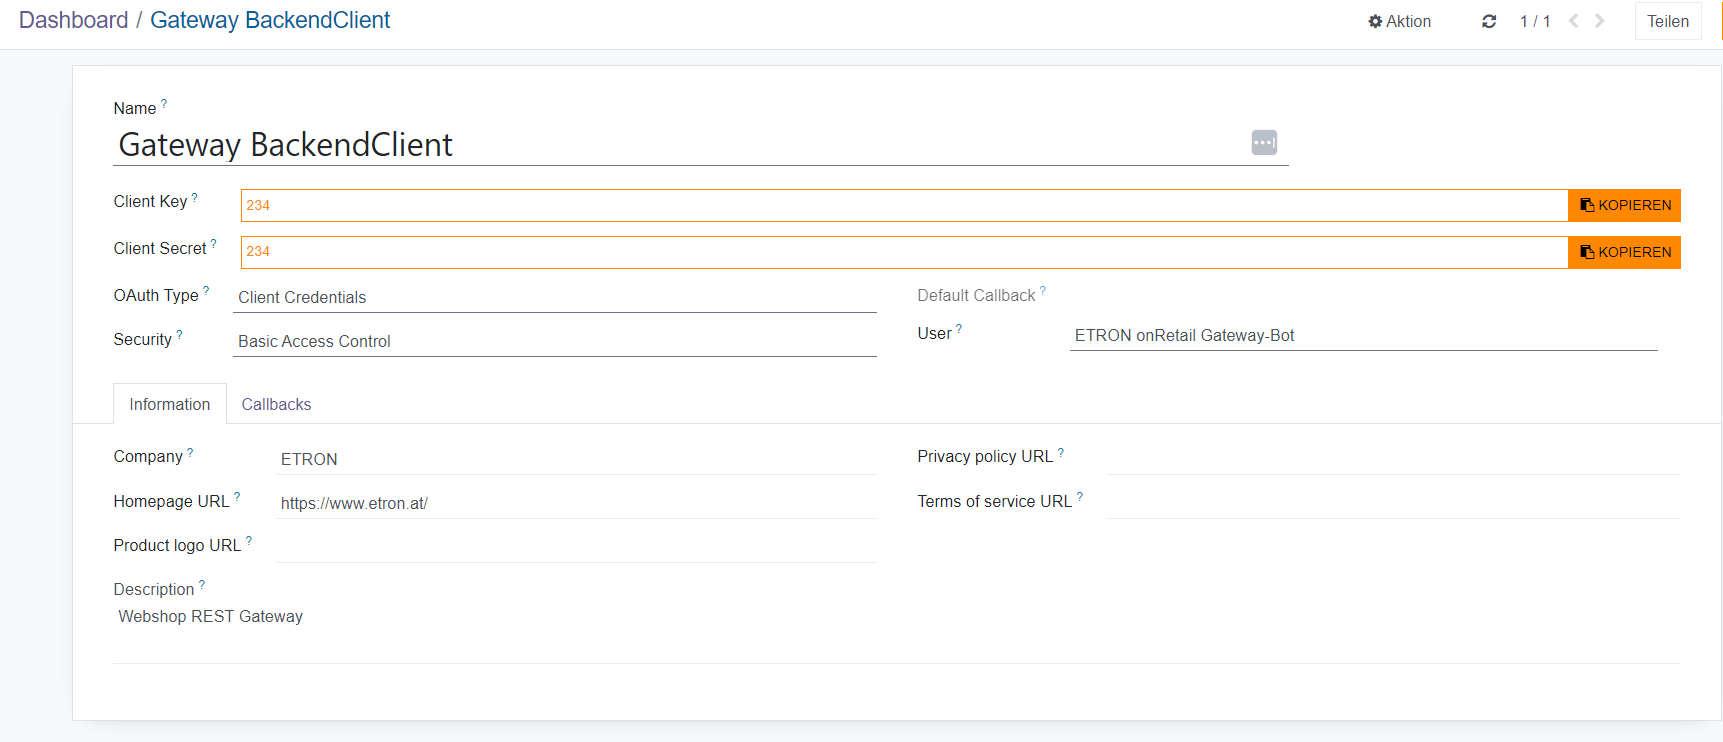The image size is (1723, 742).
Task: Navigate to Dashboard breadcrumb link
Action: tap(73, 20)
